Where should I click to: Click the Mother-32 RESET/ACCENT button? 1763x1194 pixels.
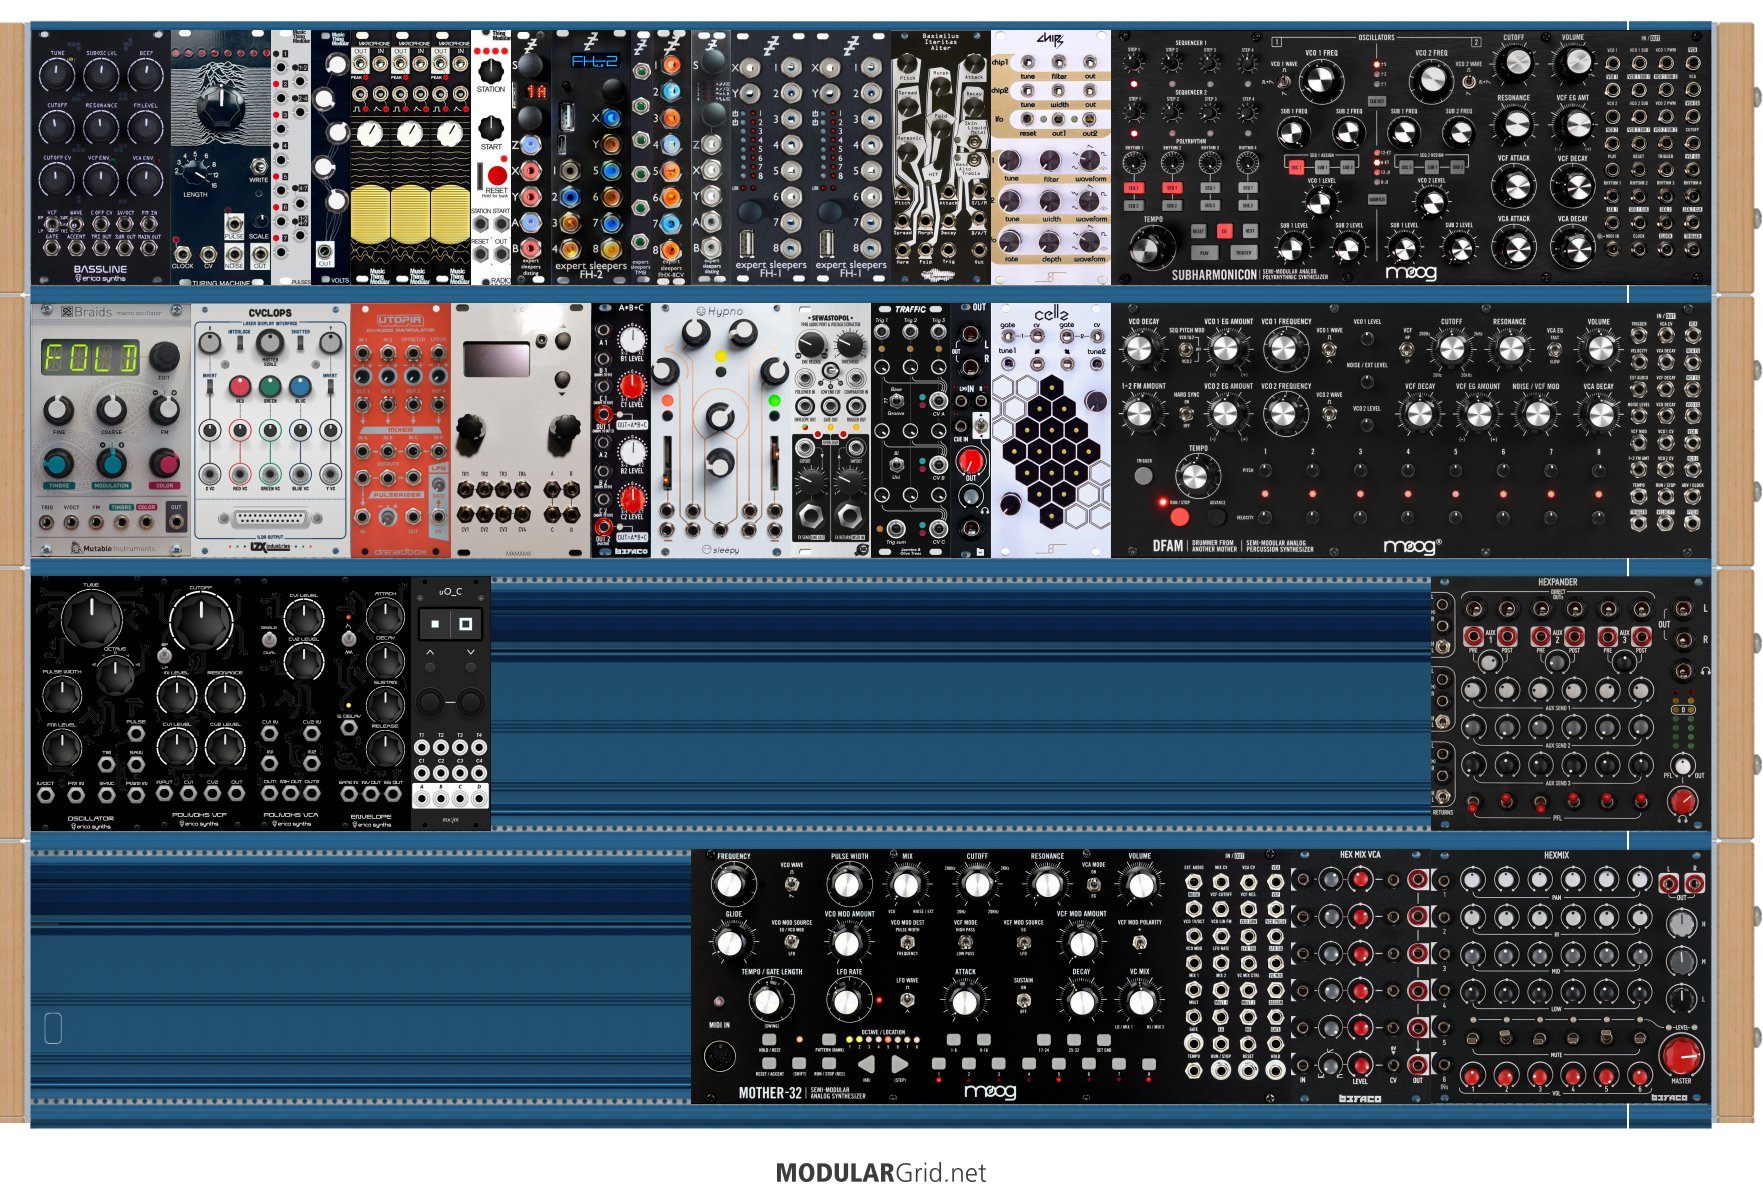pos(769,1063)
